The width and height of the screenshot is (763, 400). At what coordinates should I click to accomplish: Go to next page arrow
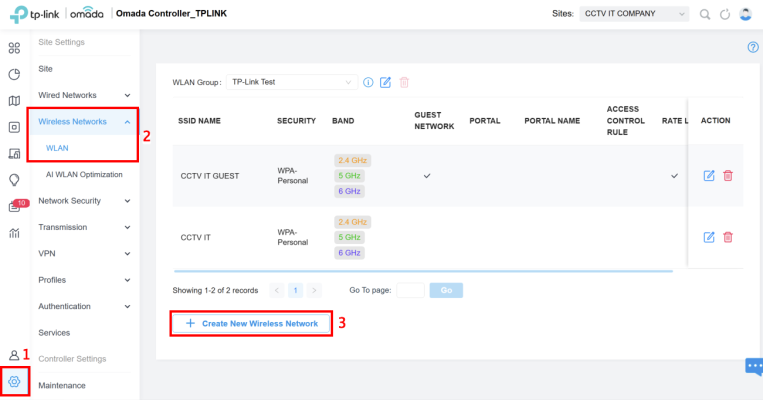[x=314, y=291]
